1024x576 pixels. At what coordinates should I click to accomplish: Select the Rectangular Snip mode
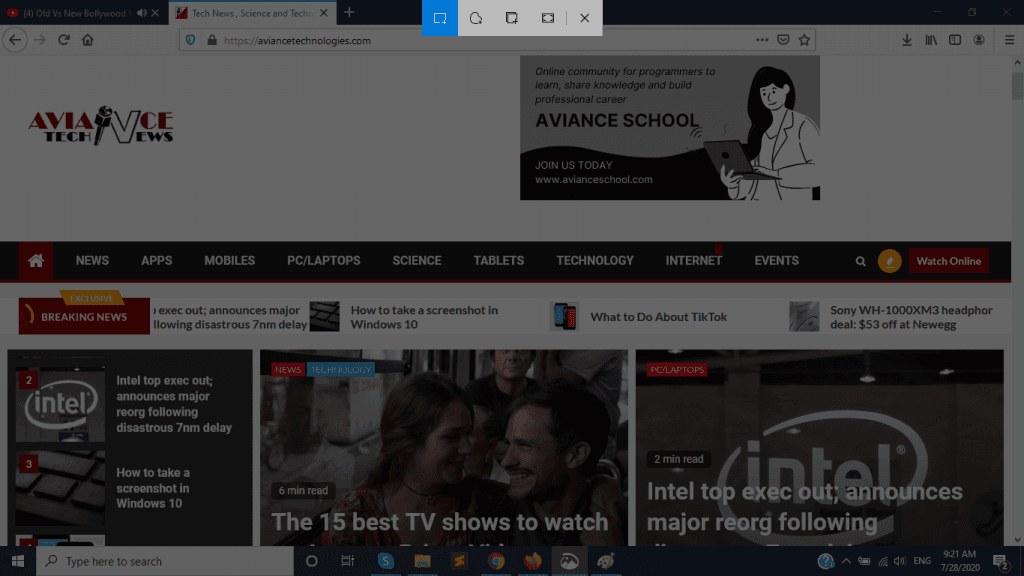click(439, 18)
